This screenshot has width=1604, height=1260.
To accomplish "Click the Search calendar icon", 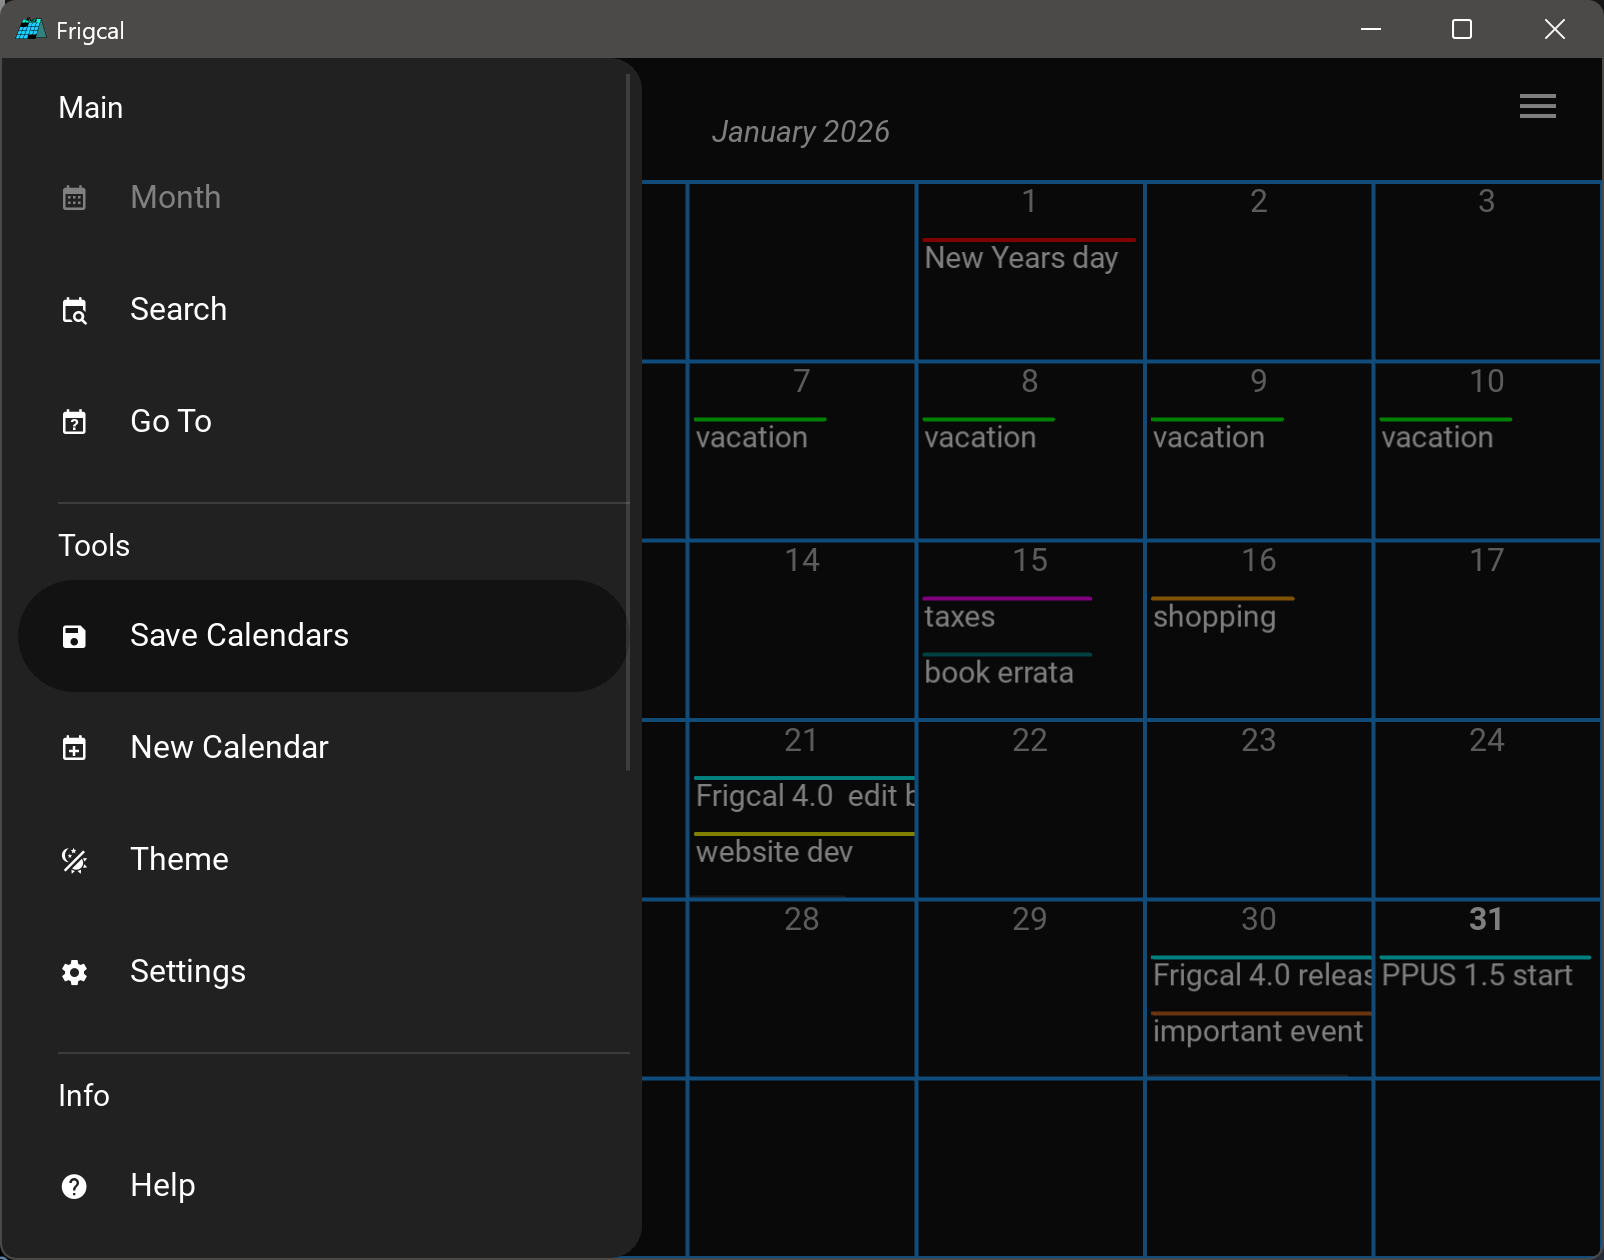I will pyautogui.click(x=74, y=311).
